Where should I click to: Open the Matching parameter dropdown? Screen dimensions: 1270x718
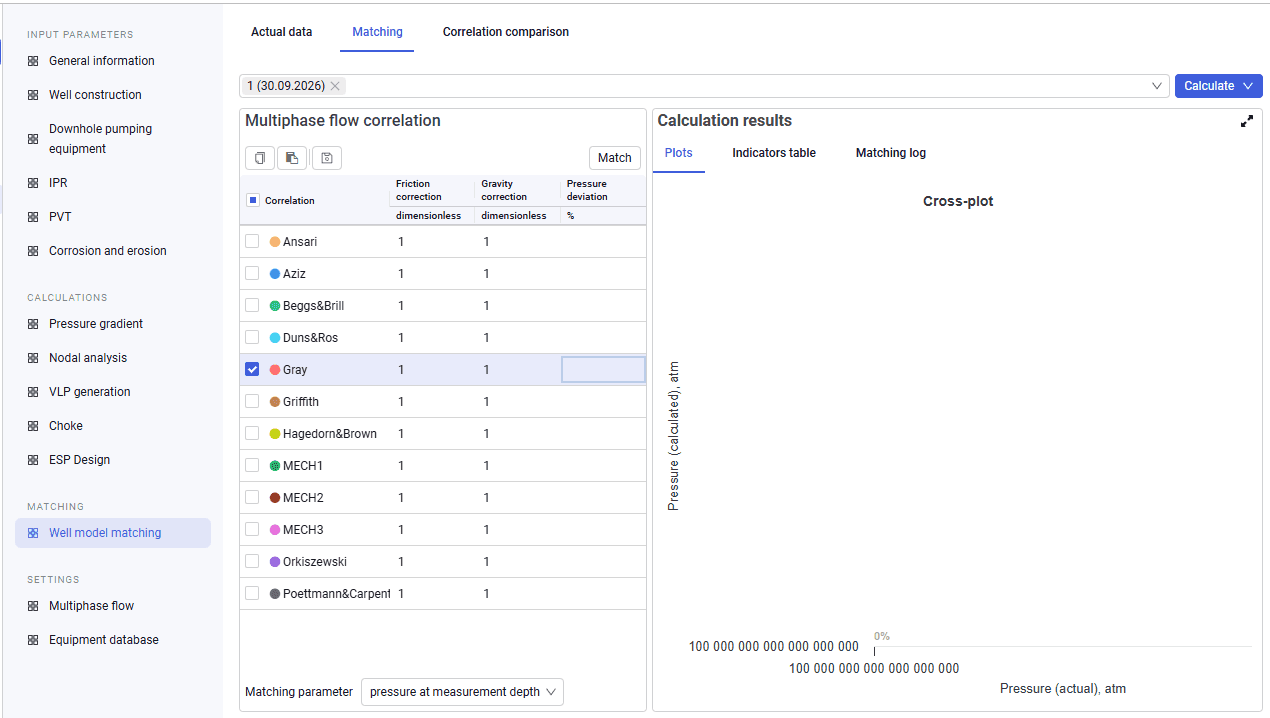(462, 692)
